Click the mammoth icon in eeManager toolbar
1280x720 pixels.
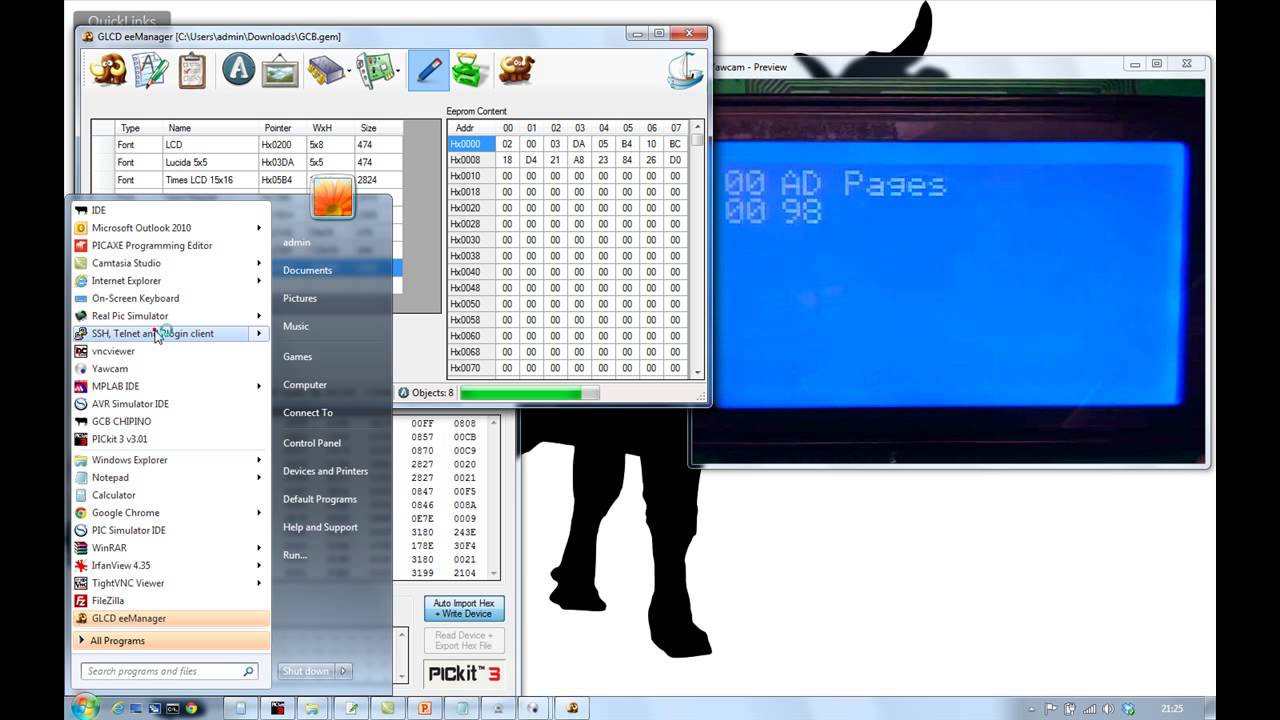point(107,70)
